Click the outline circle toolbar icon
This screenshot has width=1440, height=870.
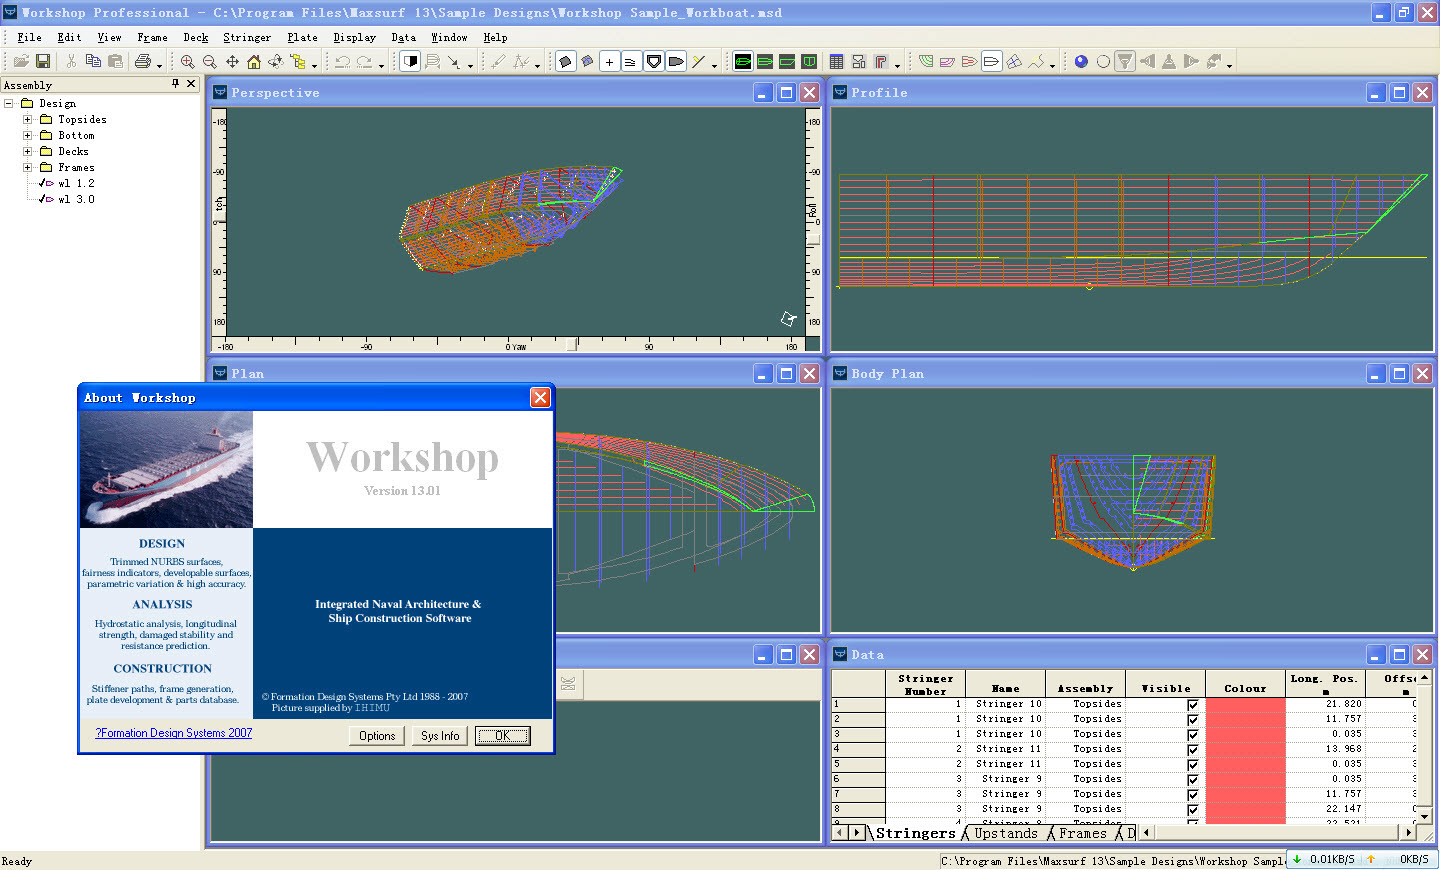point(1103,62)
